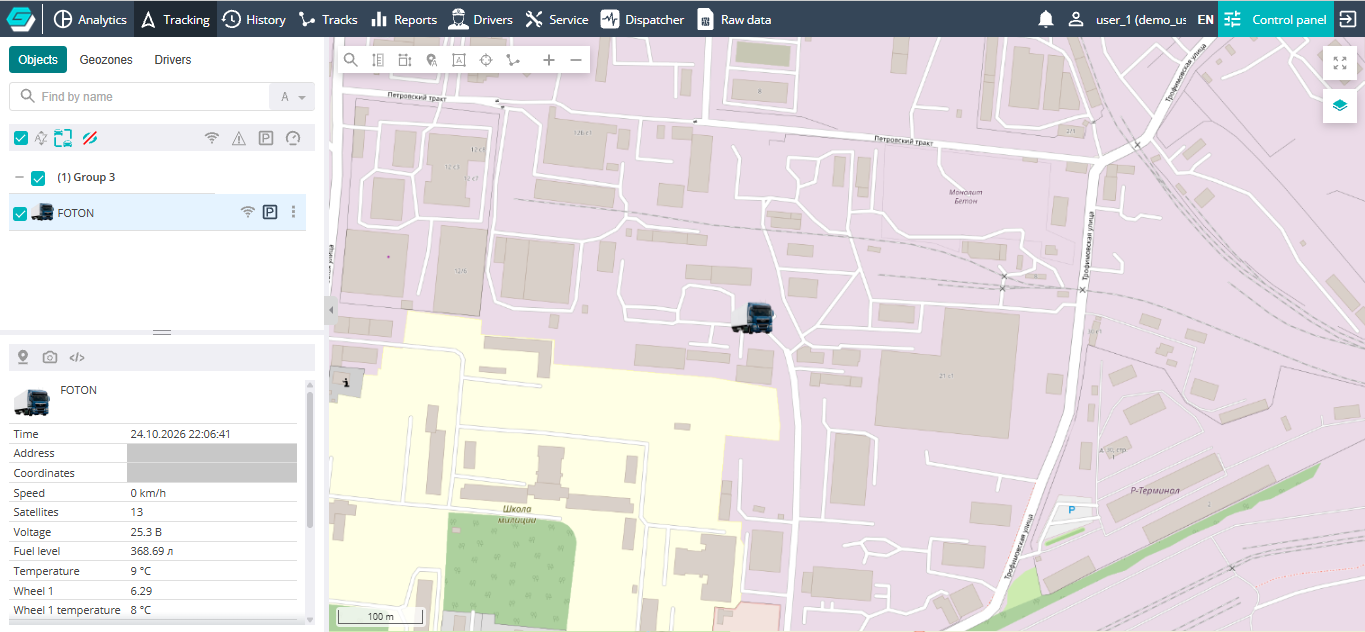Open the Raw data section
This screenshot has height=632, width=1365.
click(x=735, y=19)
